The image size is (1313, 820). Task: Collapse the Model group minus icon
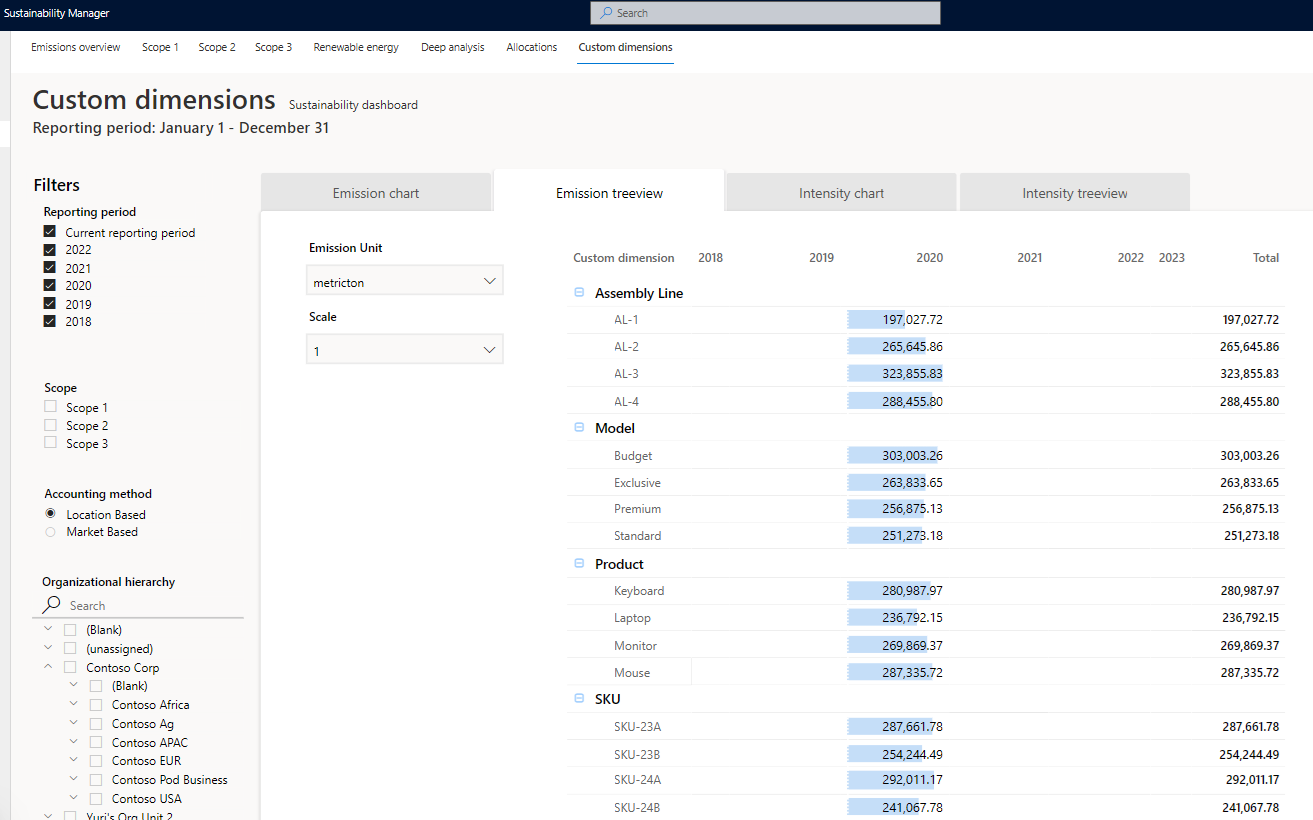point(579,428)
